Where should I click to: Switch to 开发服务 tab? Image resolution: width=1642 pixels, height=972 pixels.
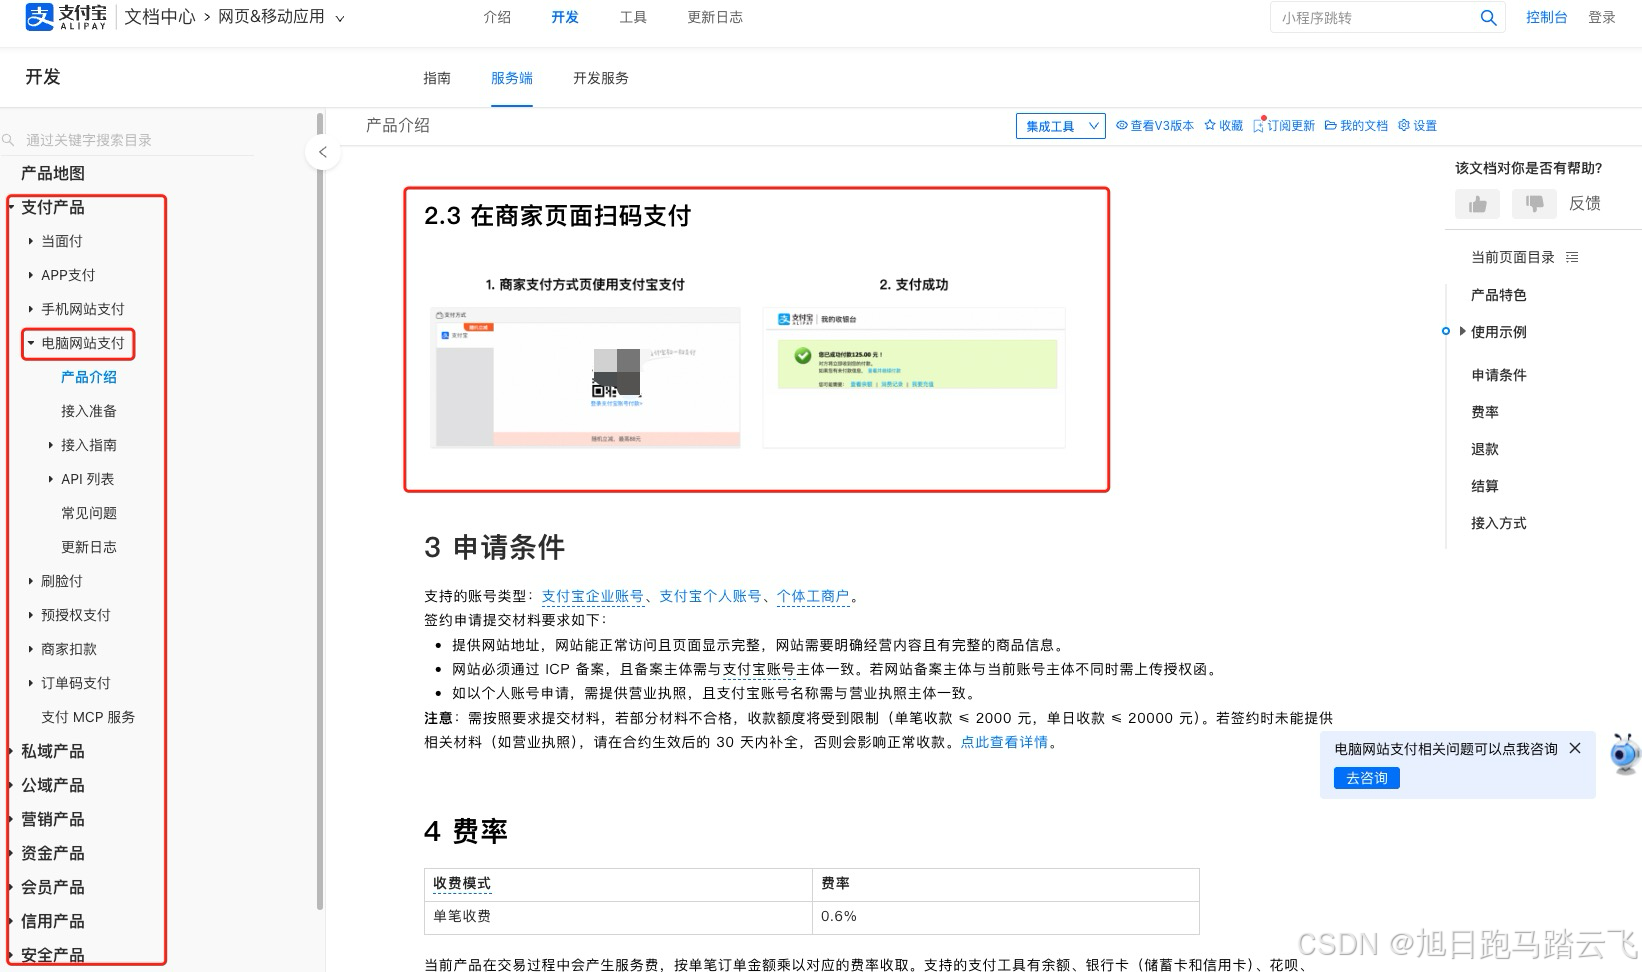601,78
